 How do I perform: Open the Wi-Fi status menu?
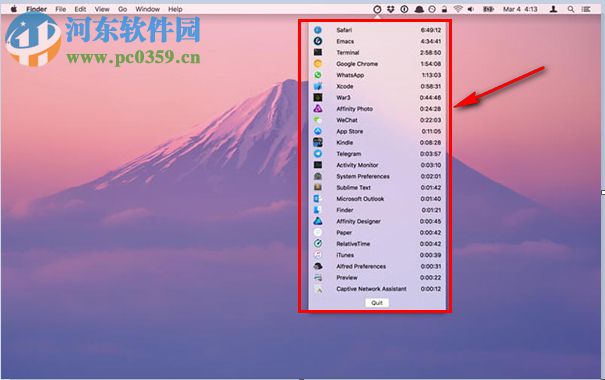click(458, 9)
